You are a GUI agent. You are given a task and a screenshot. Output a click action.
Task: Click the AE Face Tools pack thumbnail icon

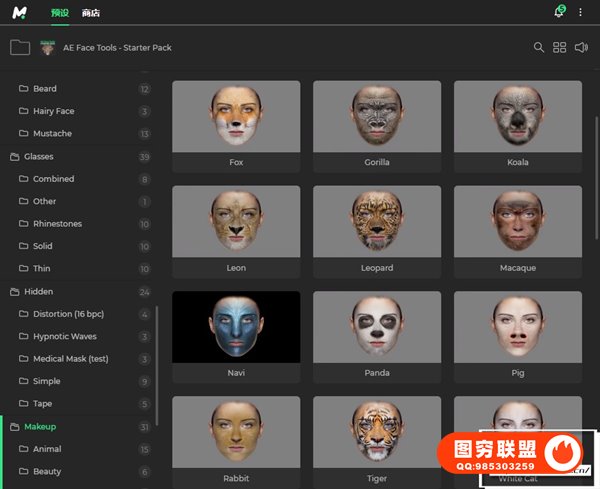pyautogui.click(x=48, y=47)
